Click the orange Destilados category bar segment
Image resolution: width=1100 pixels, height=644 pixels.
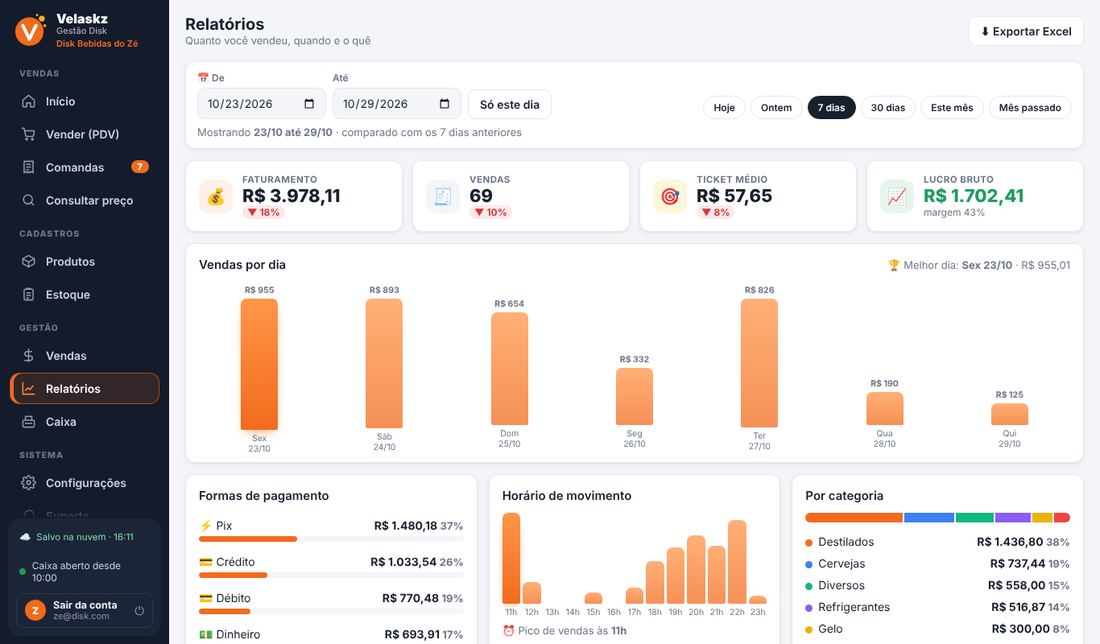coord(854,518)
